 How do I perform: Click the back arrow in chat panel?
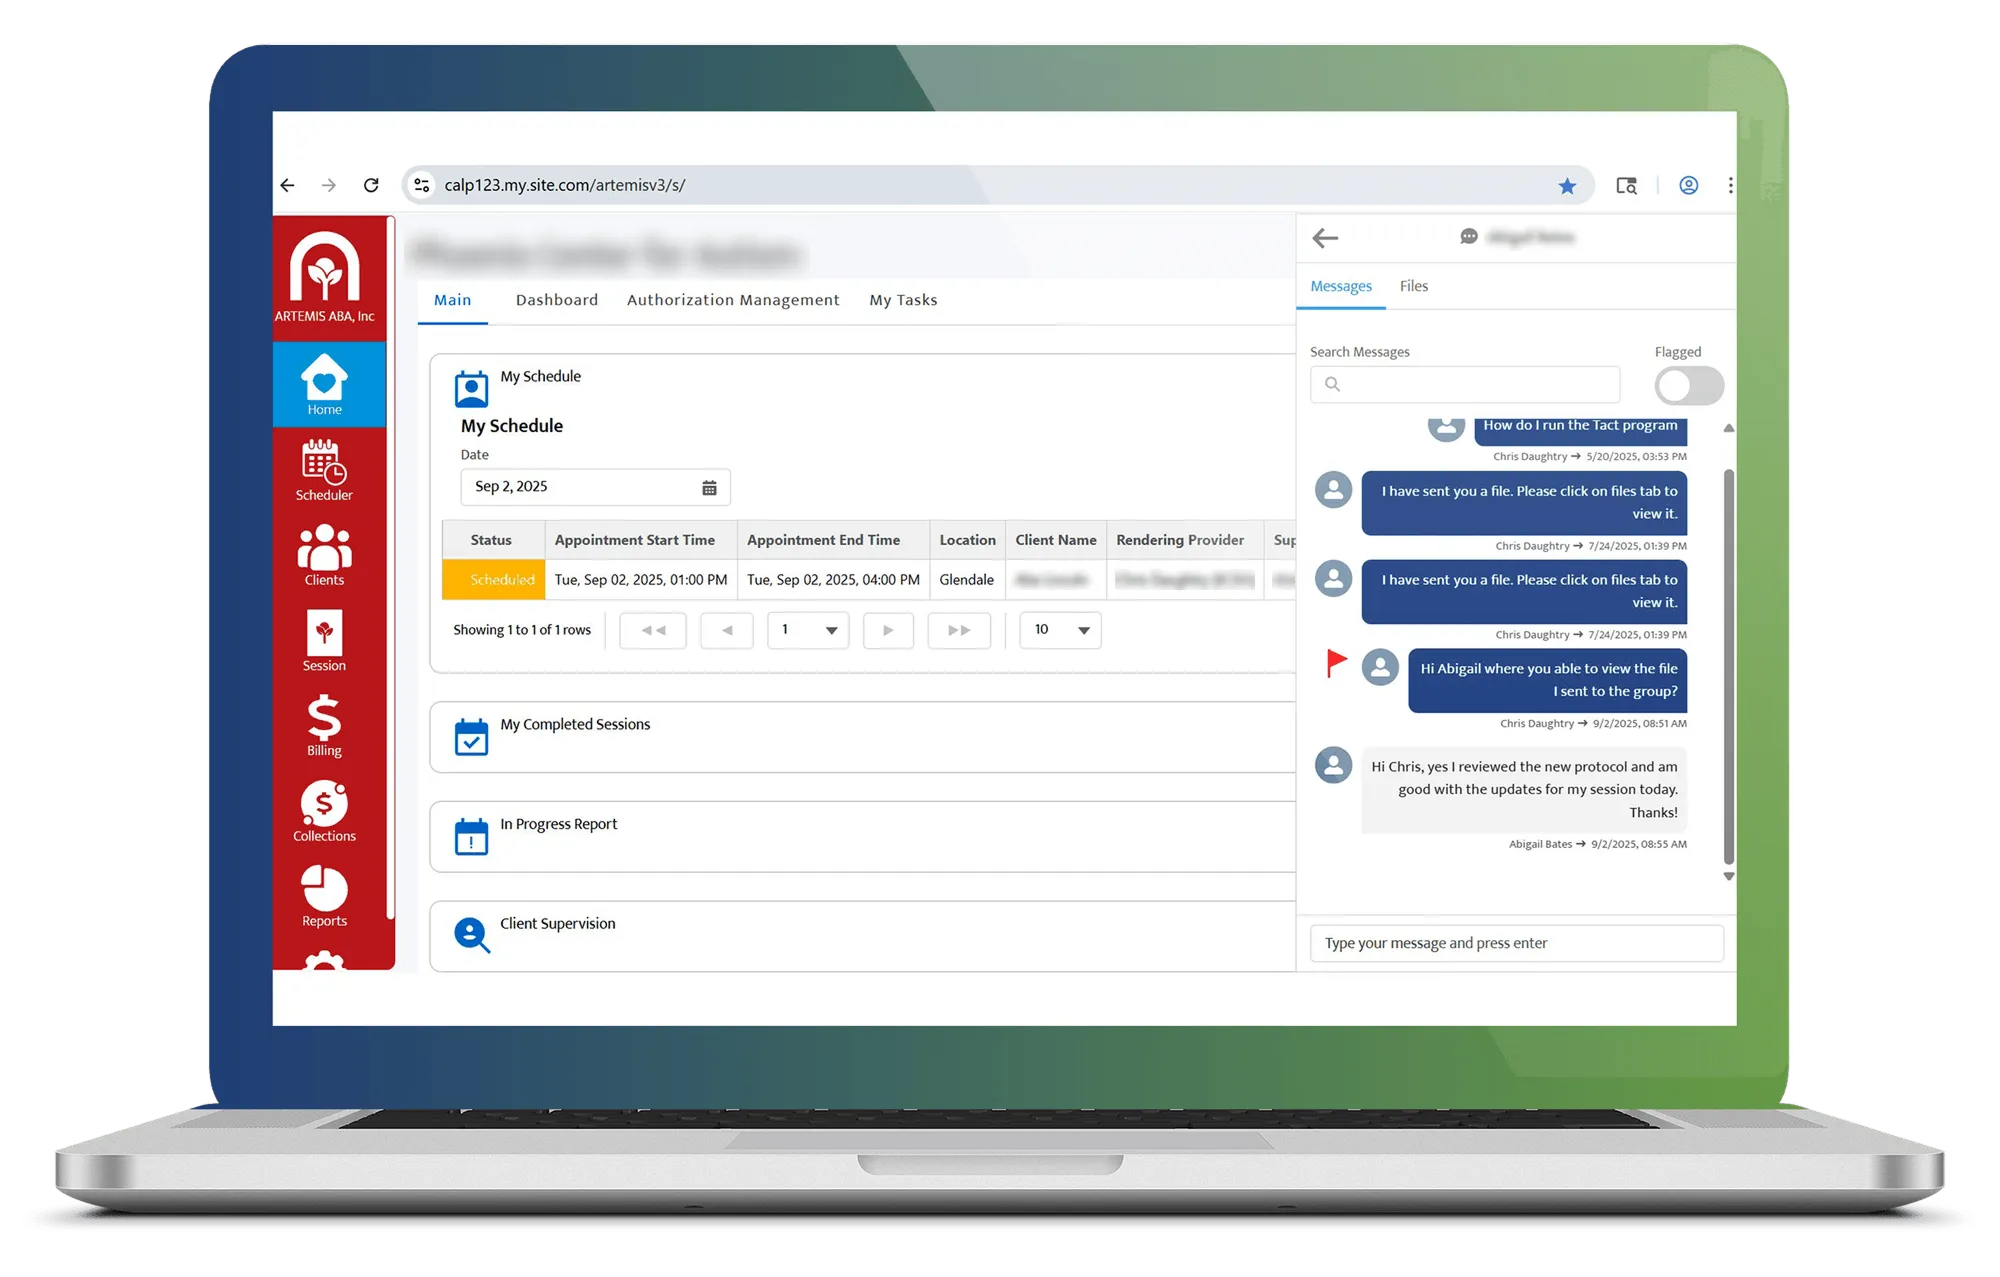point(1325,238)
